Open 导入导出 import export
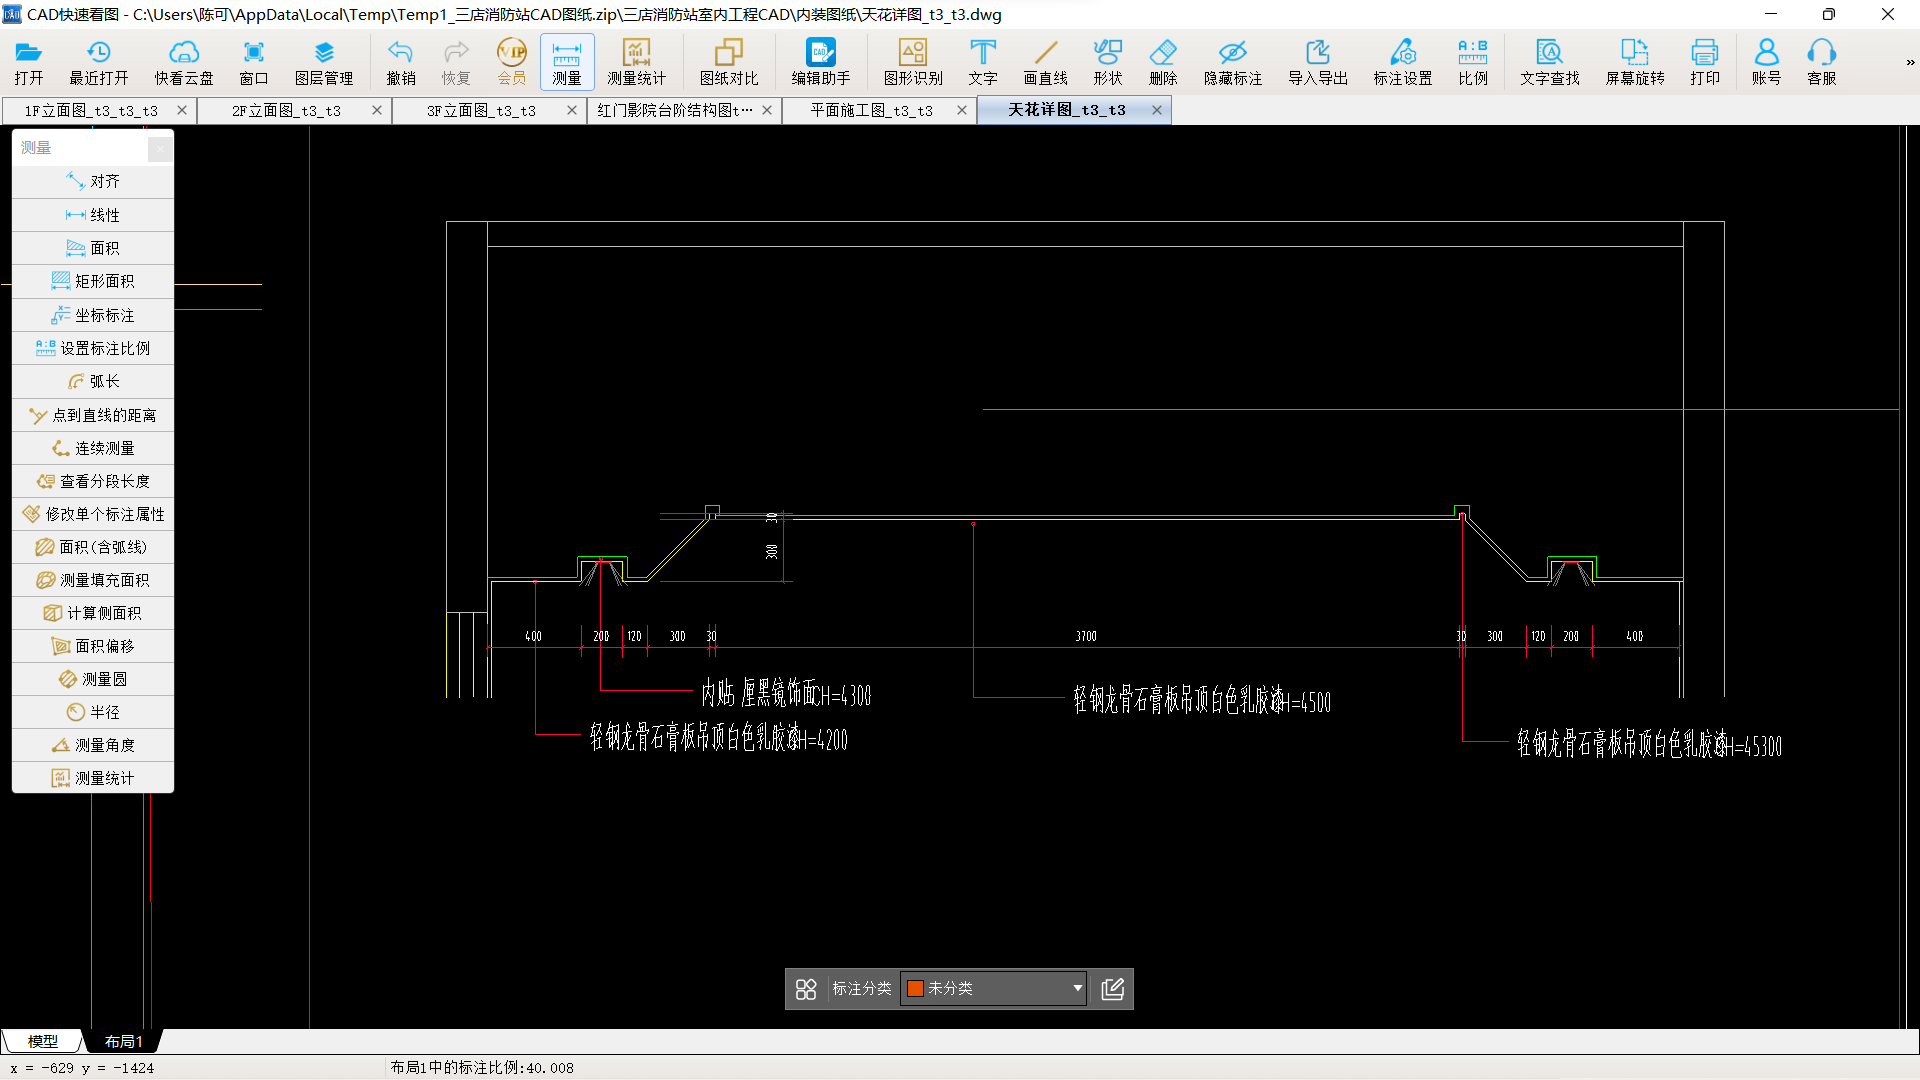The height and width of the screenshot is (1080, 1920). click(1318, 62)
